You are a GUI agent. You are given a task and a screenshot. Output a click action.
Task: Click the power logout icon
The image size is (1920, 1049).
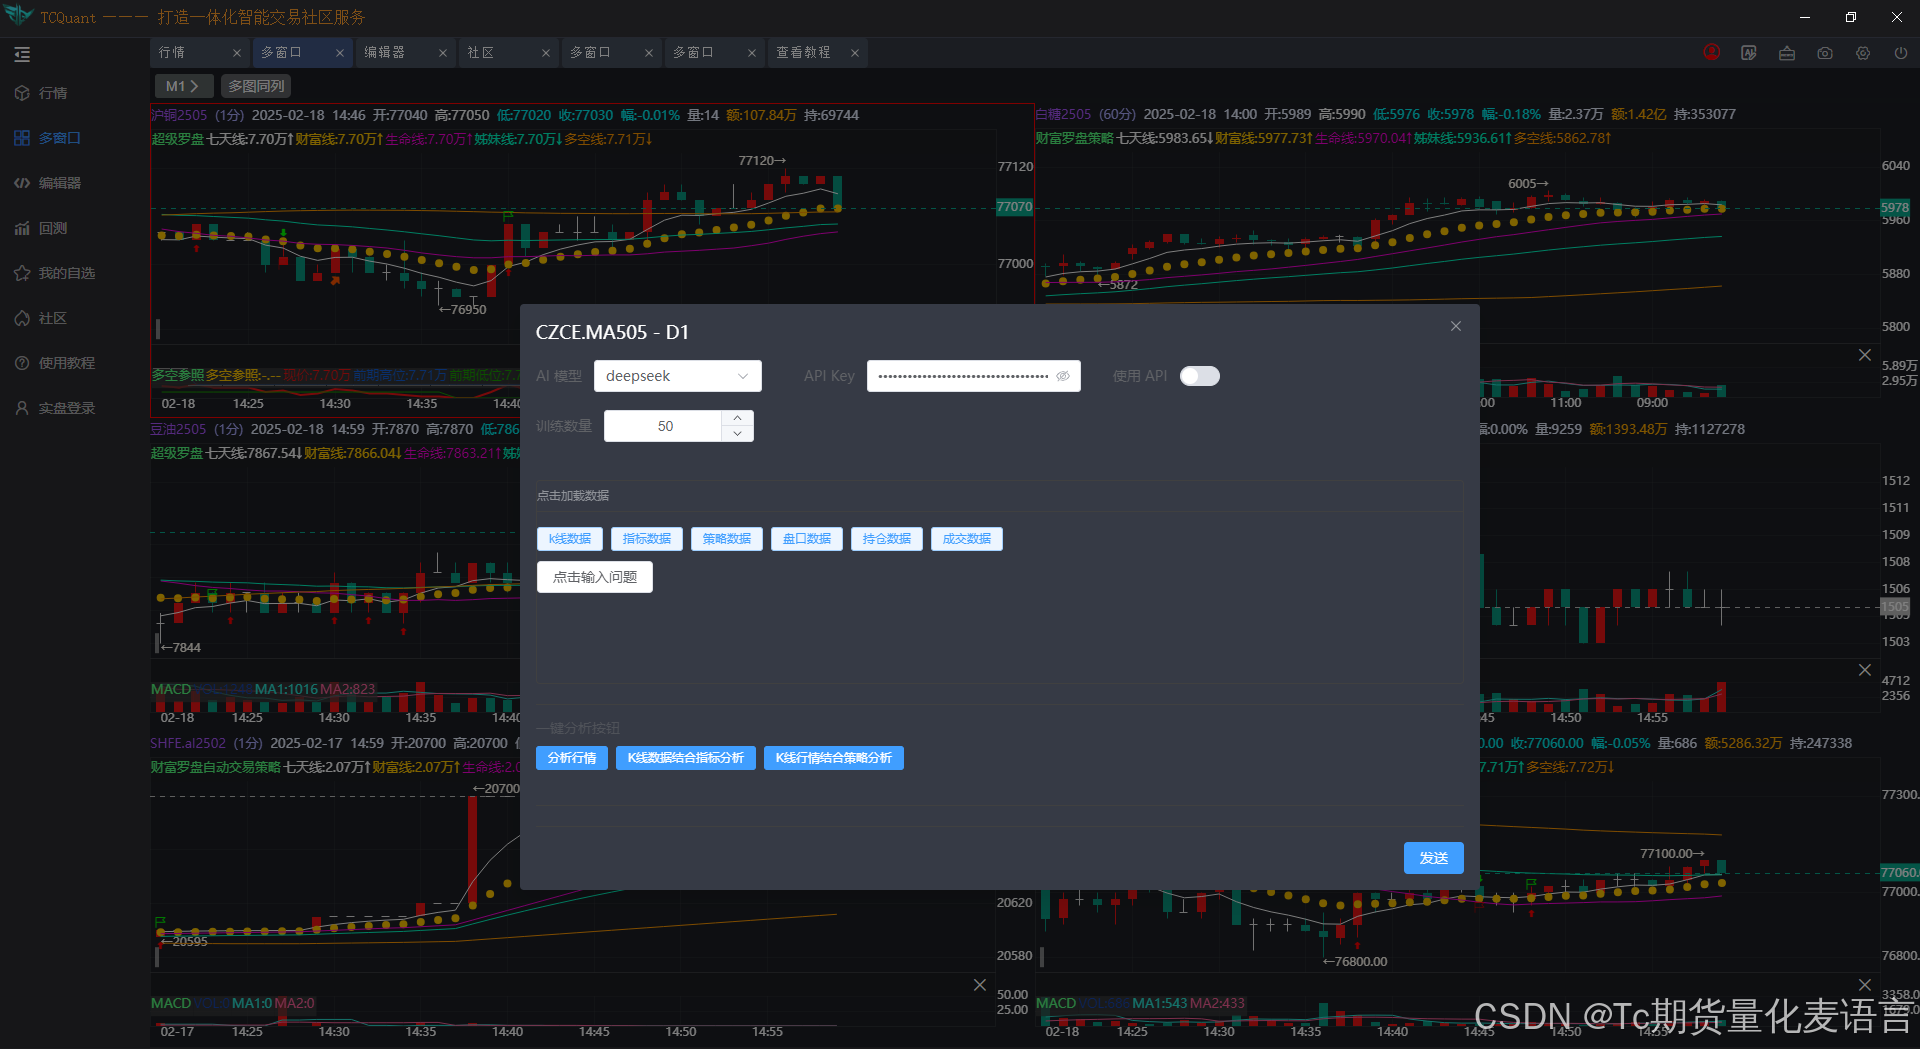pos(1901,53)
